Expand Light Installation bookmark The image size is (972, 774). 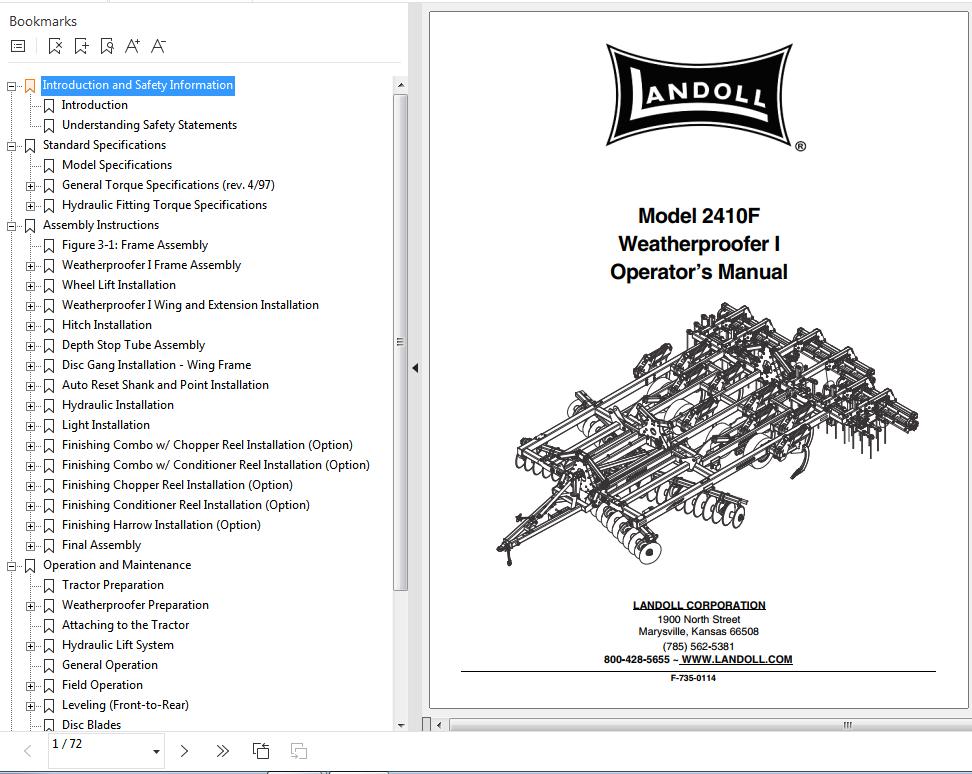tap(30, 426)
